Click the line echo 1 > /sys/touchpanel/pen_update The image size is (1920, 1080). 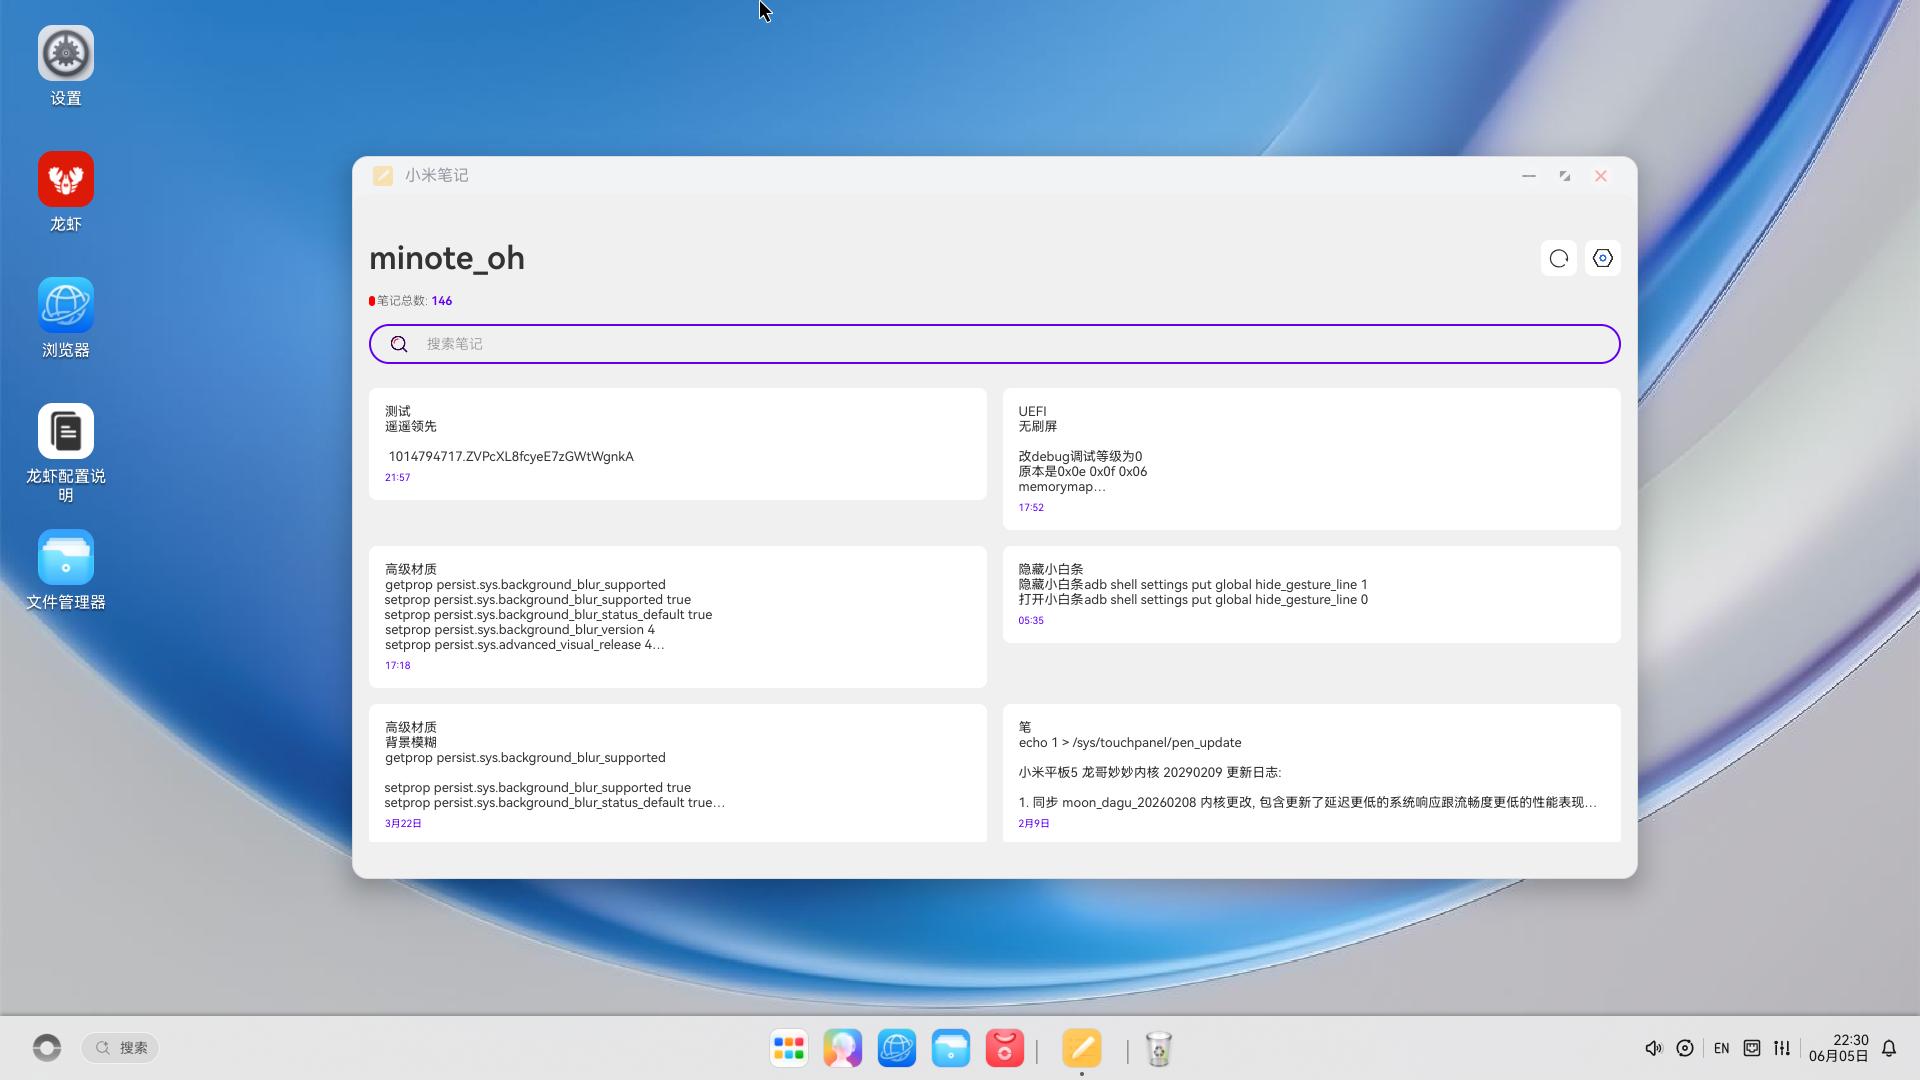coord(1130,743)
